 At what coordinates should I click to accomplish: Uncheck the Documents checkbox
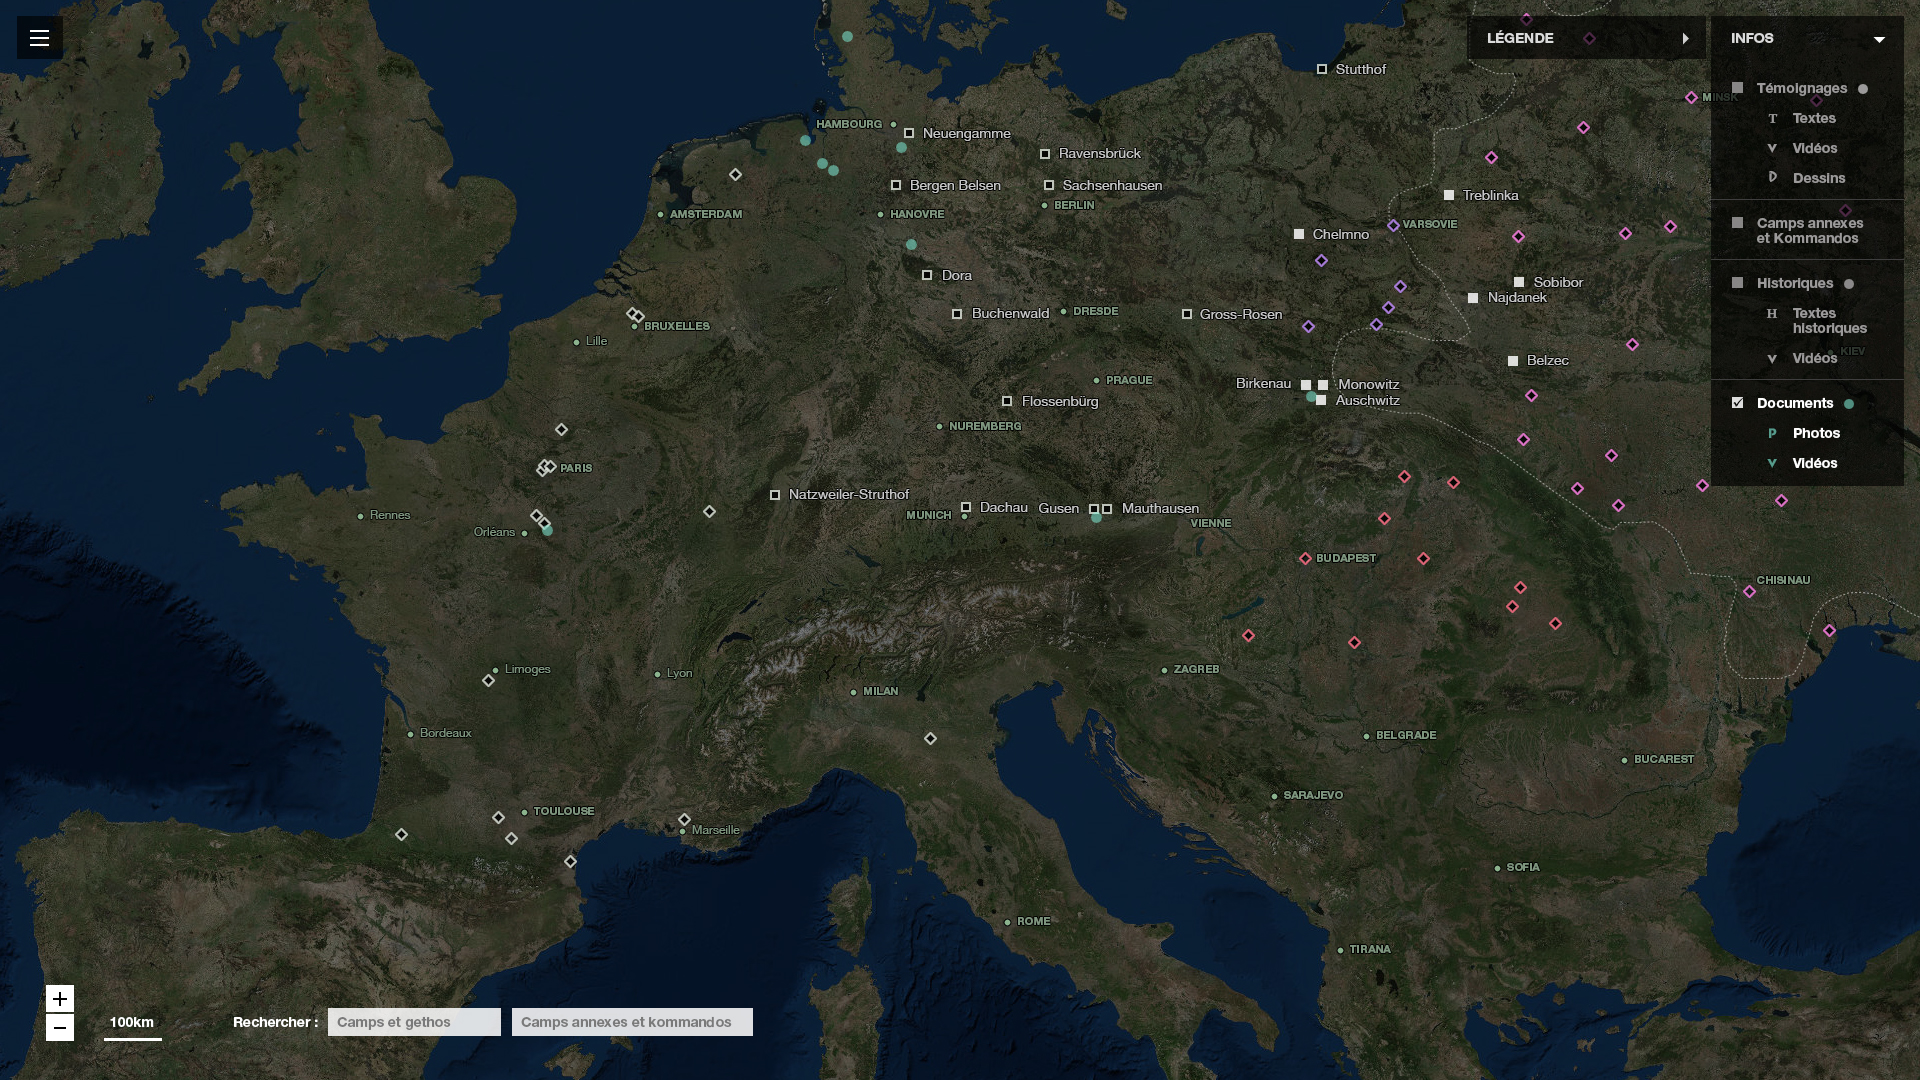pyautogui.click(x=1737, y=403)
